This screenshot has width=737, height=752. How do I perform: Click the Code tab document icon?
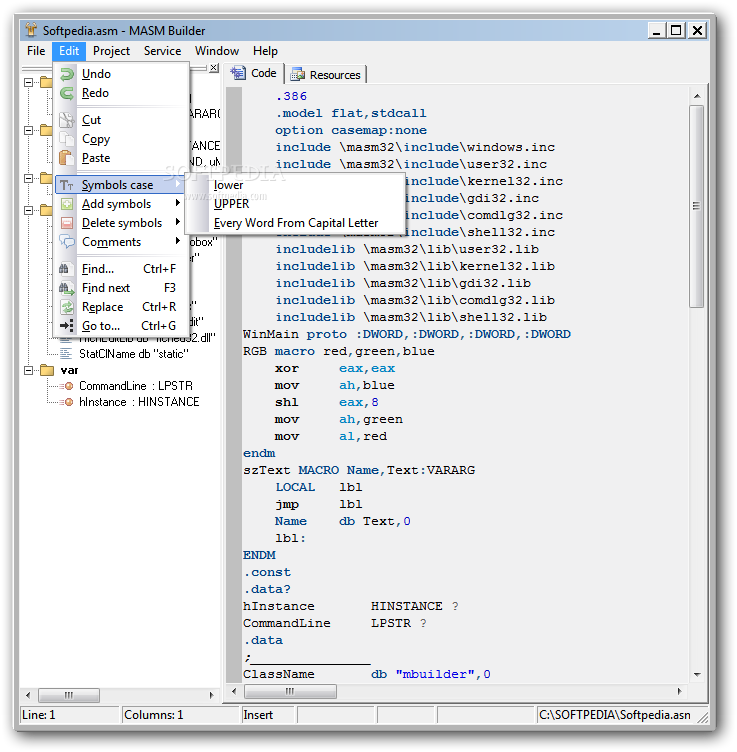pyautogui.click(x=237, y=73)
